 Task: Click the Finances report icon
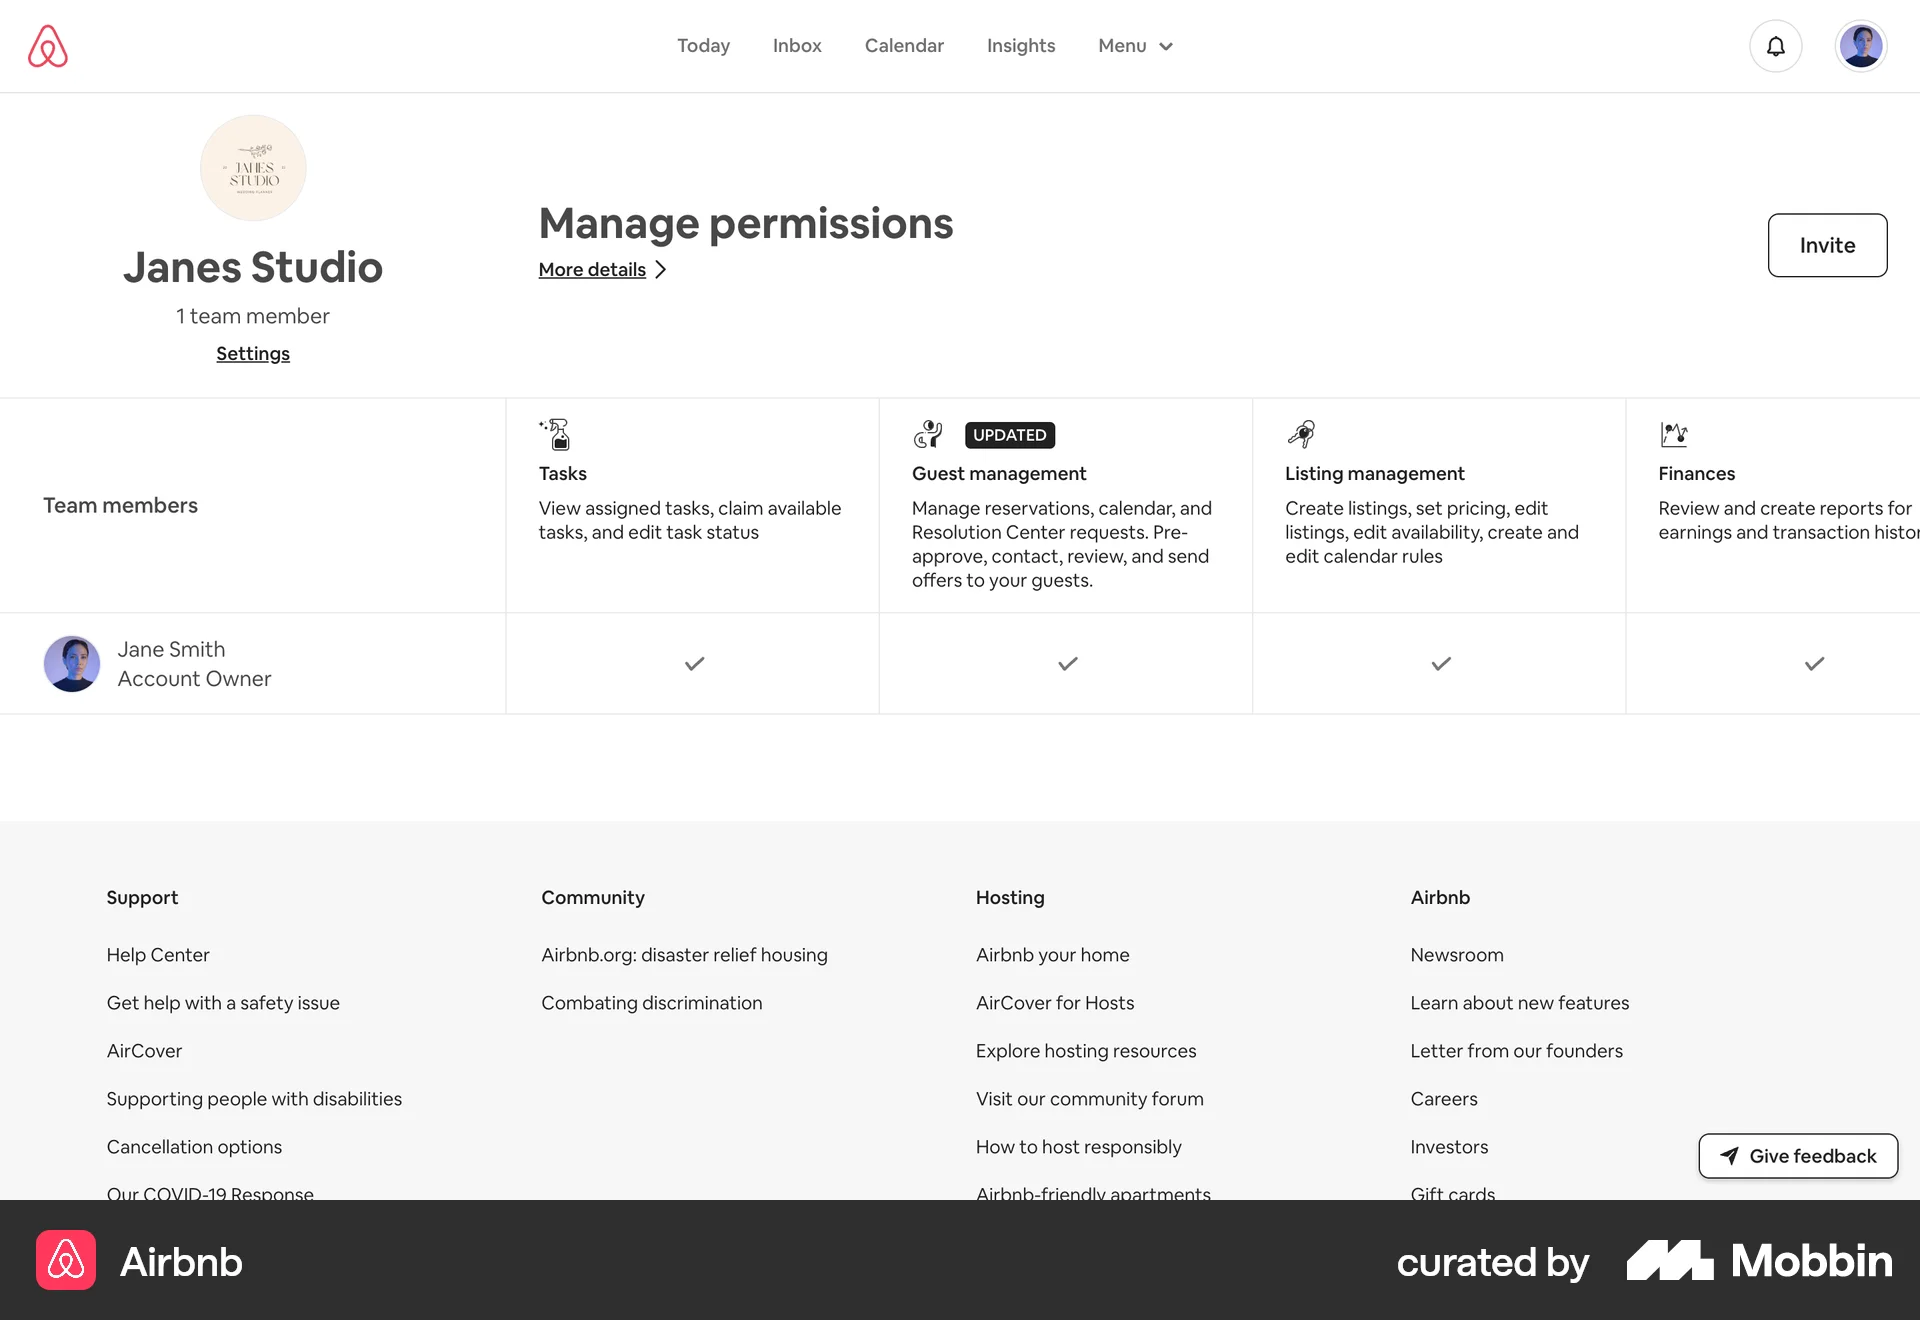tap(1674, 434)
